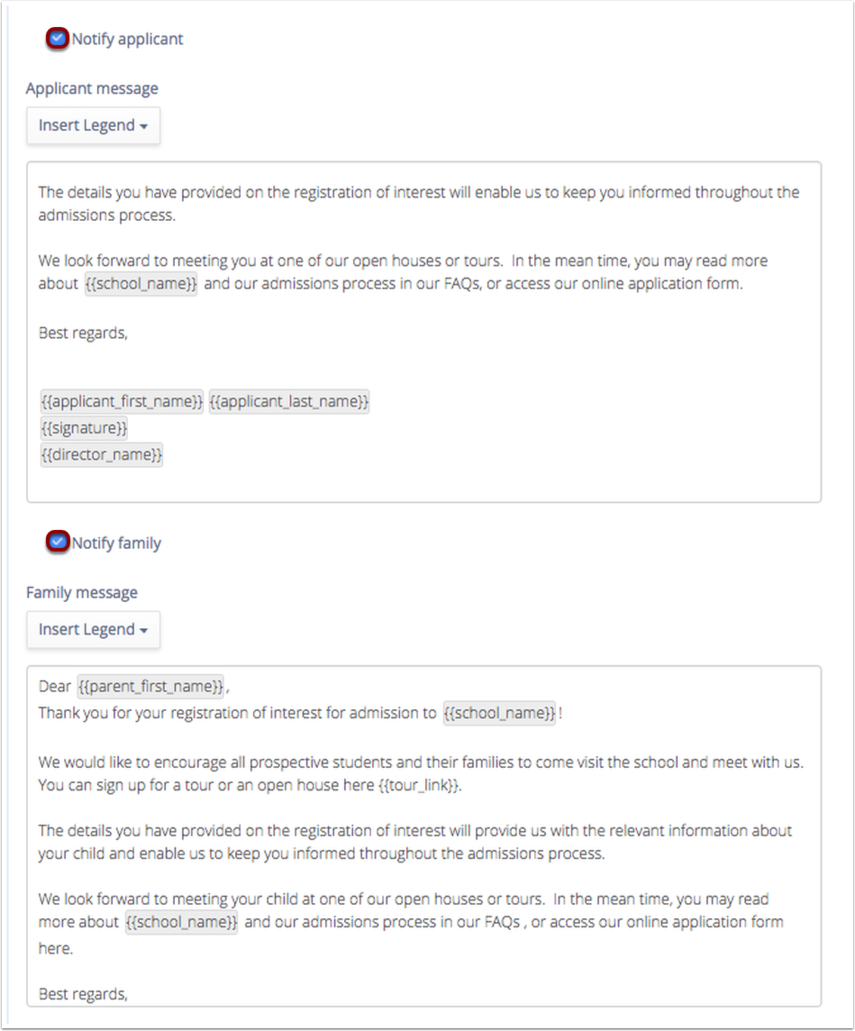
Task: Open Insert Legend dropdown under Applicant message
Action: (x=93, y=126)
